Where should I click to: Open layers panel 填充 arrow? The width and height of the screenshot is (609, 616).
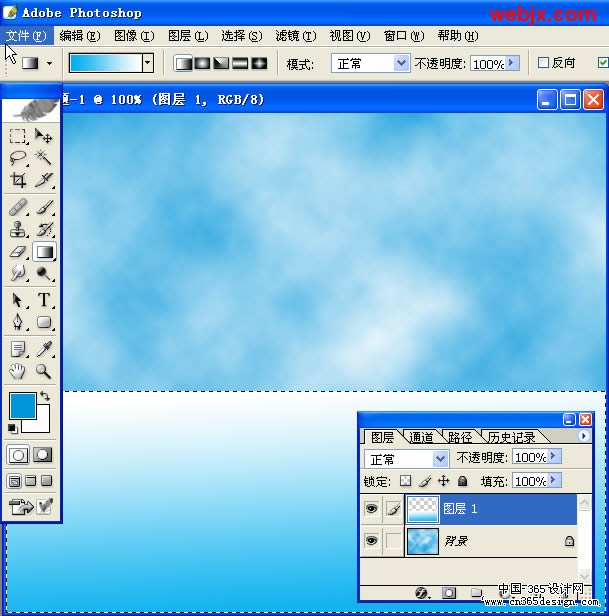tap(554, 480)
